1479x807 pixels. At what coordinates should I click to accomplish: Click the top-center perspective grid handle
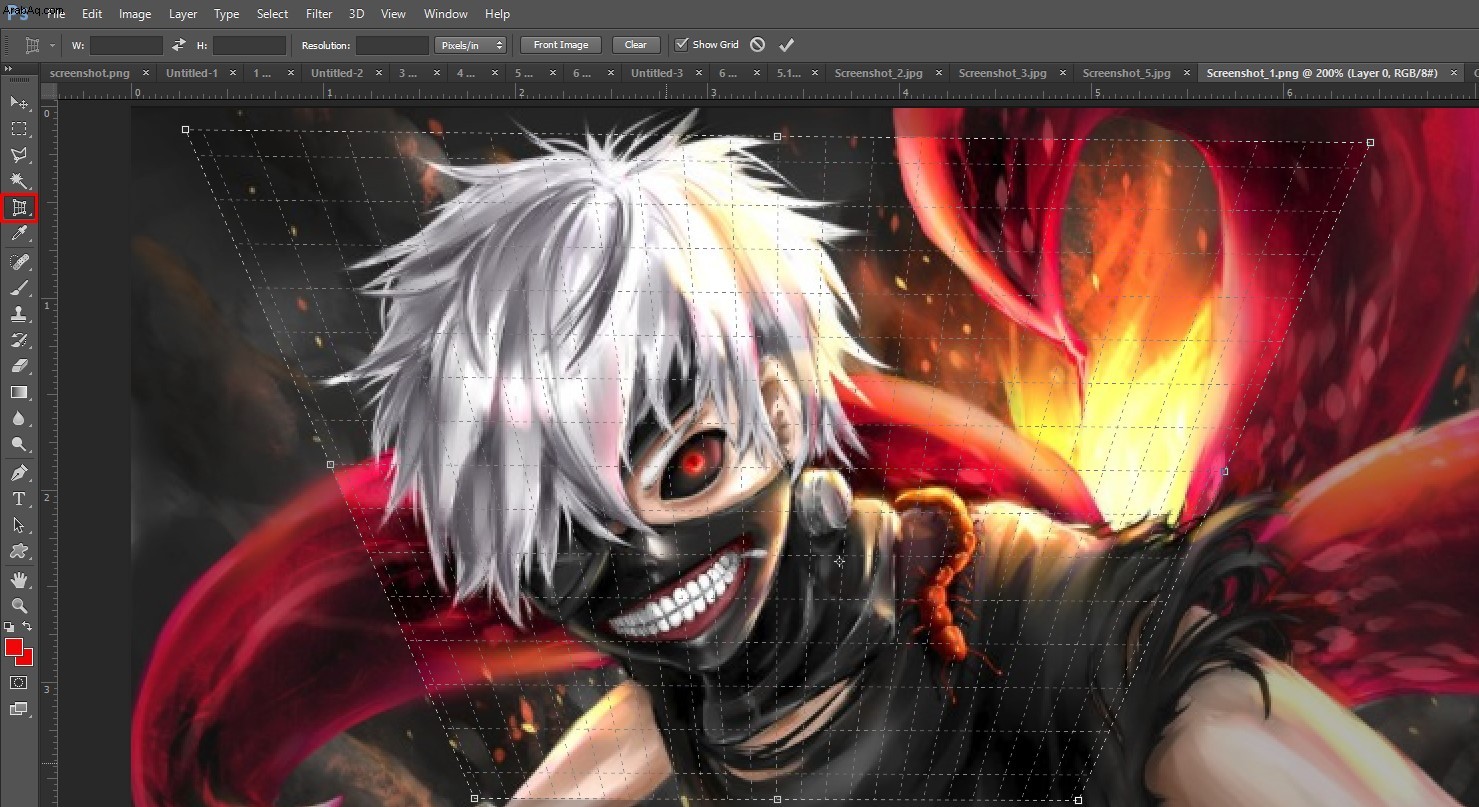(778, 136)
